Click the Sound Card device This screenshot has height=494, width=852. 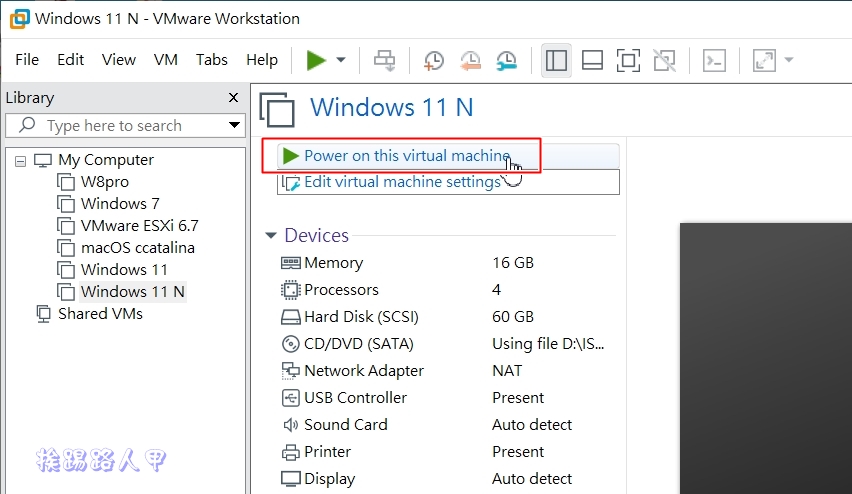[x=448, y=425]
